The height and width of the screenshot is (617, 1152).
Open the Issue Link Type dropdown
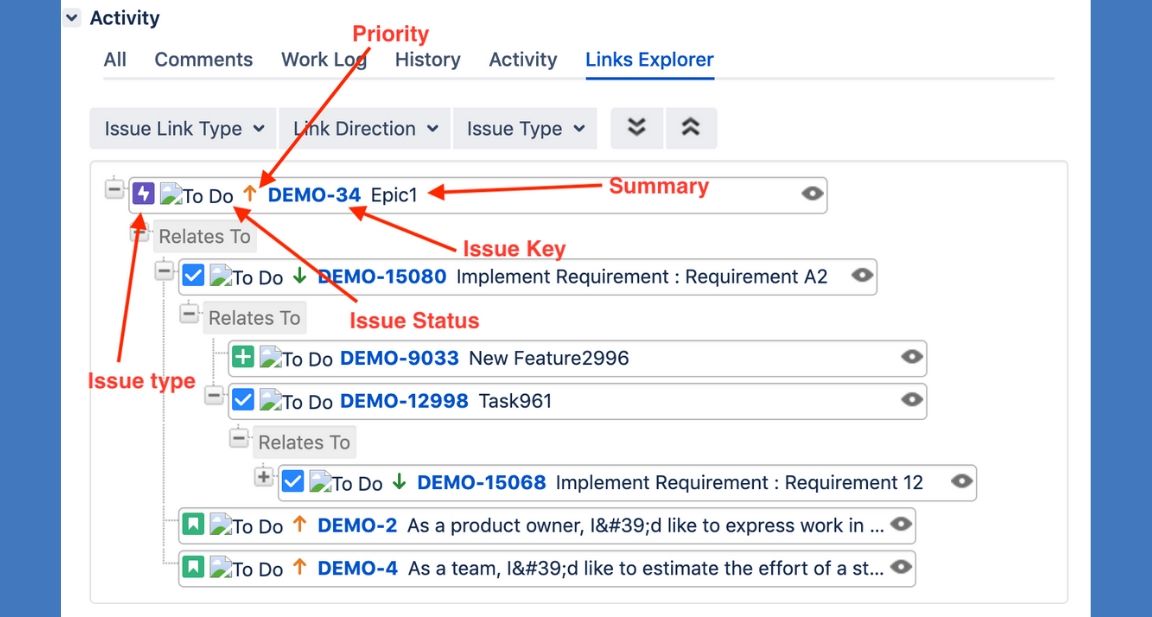pos(183,129)
